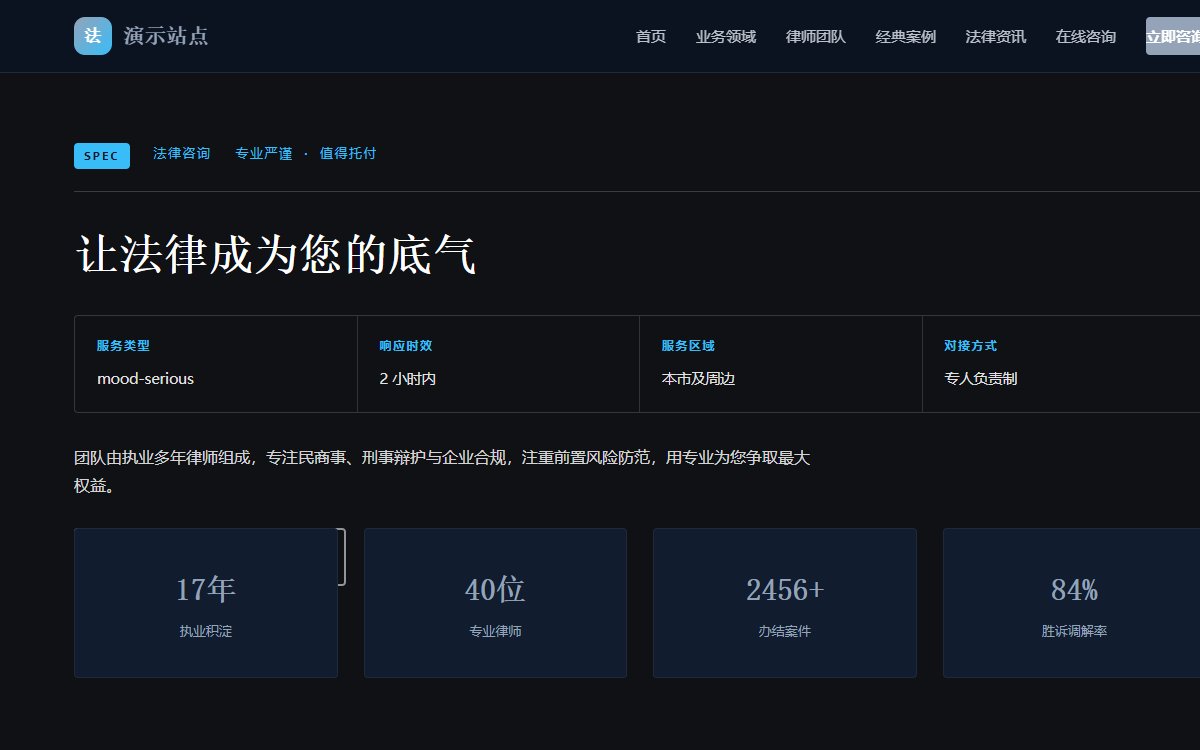This screenshot has height=750, width=1200.
Task: Click the headline 让法律成为您的底气
Action: click(x=276, y=255)
